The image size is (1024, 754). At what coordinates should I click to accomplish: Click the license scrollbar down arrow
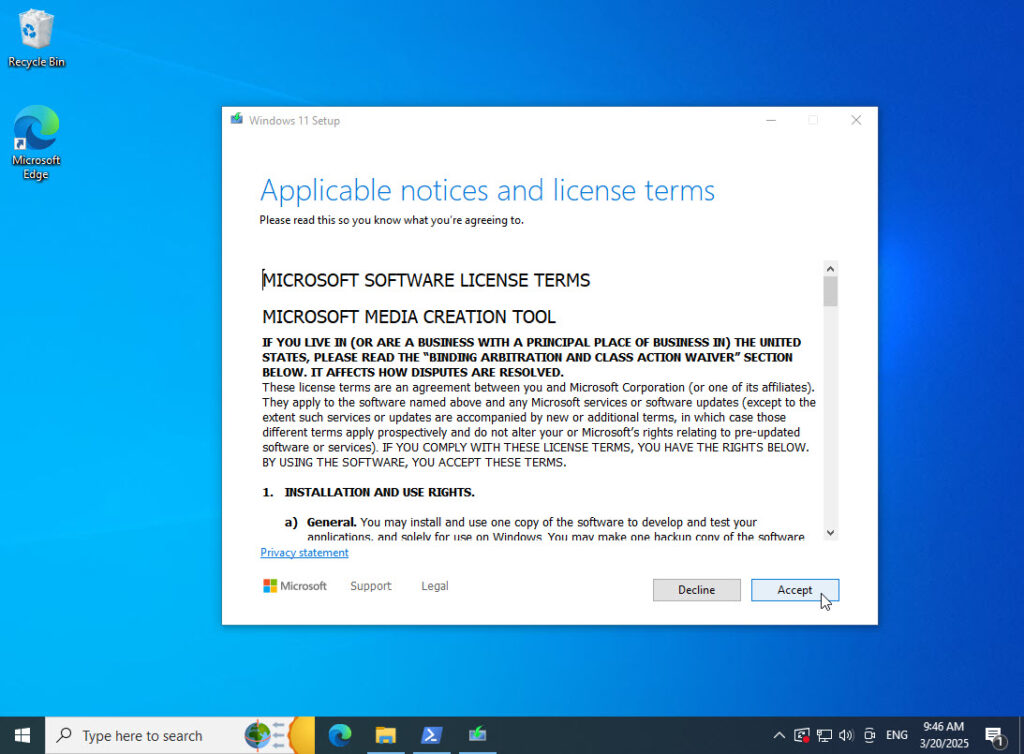pyautogui.click(x=830, y=533)
